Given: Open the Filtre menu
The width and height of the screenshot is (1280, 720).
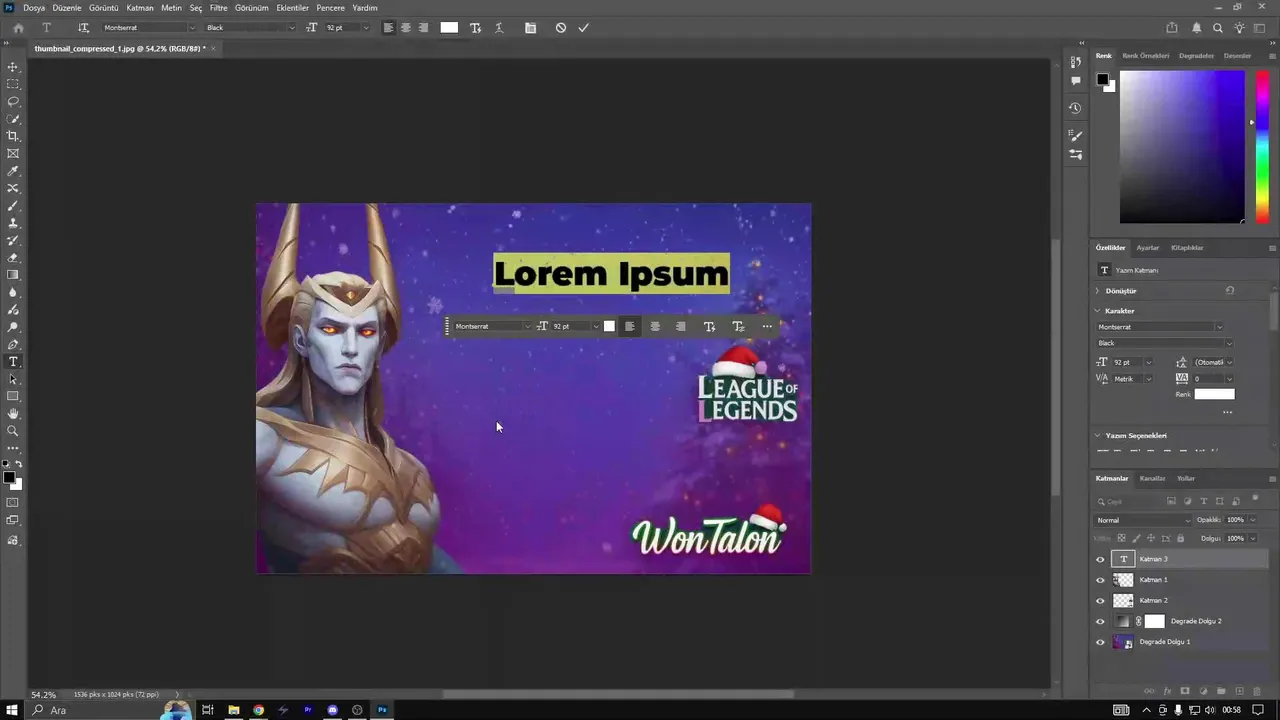Looking at the screenshot, I should (x=218, y=8).
